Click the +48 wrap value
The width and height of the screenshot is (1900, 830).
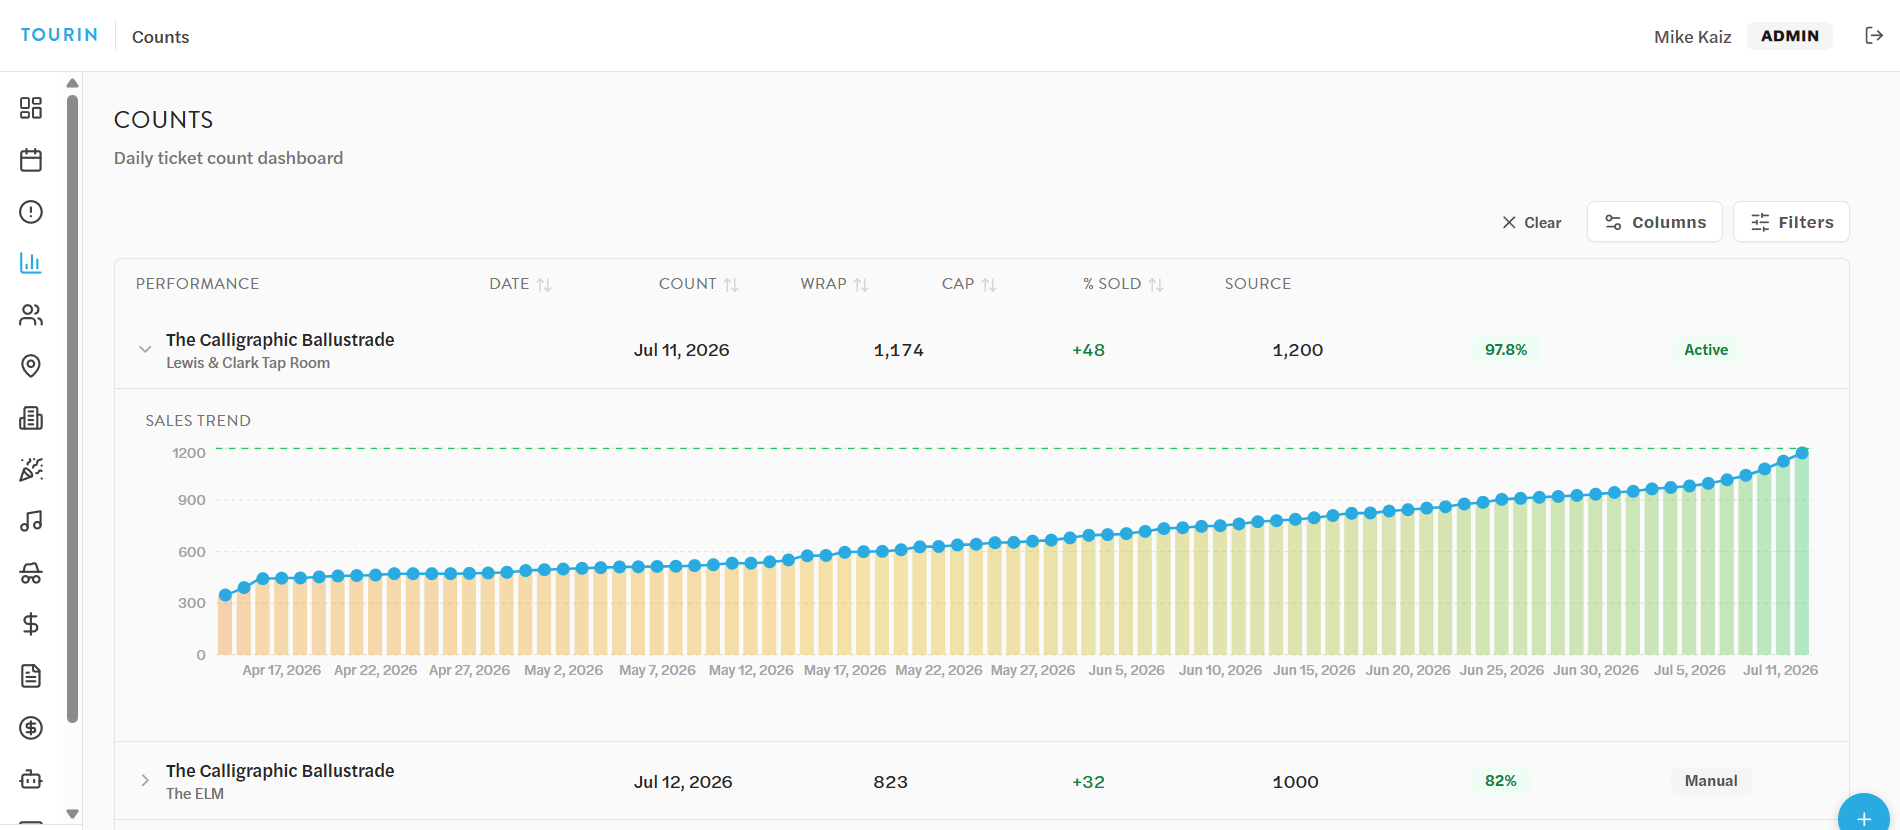coord(1088,350)
